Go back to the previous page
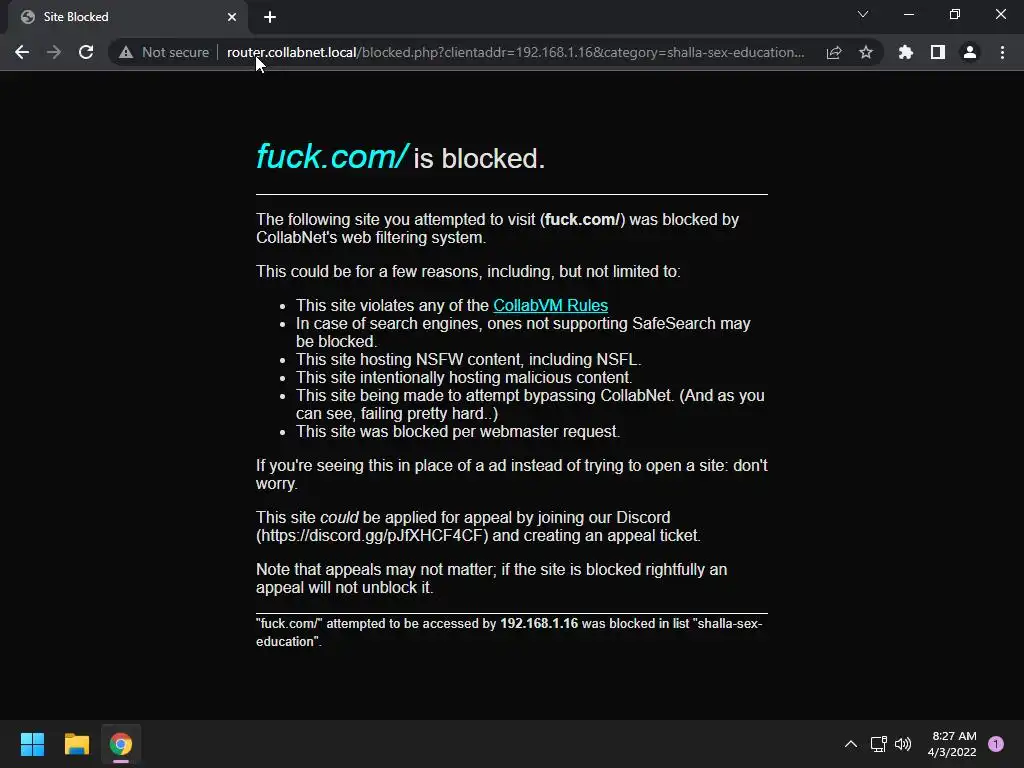 (x=22, y=52)
